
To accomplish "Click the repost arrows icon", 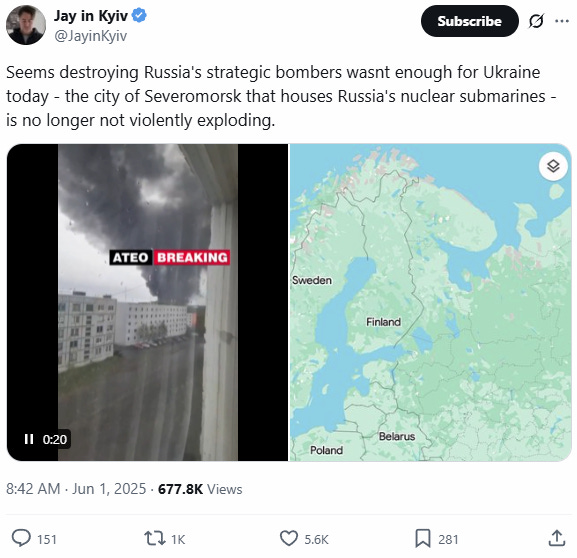I will pyautogui.click(x=155, y=538).
